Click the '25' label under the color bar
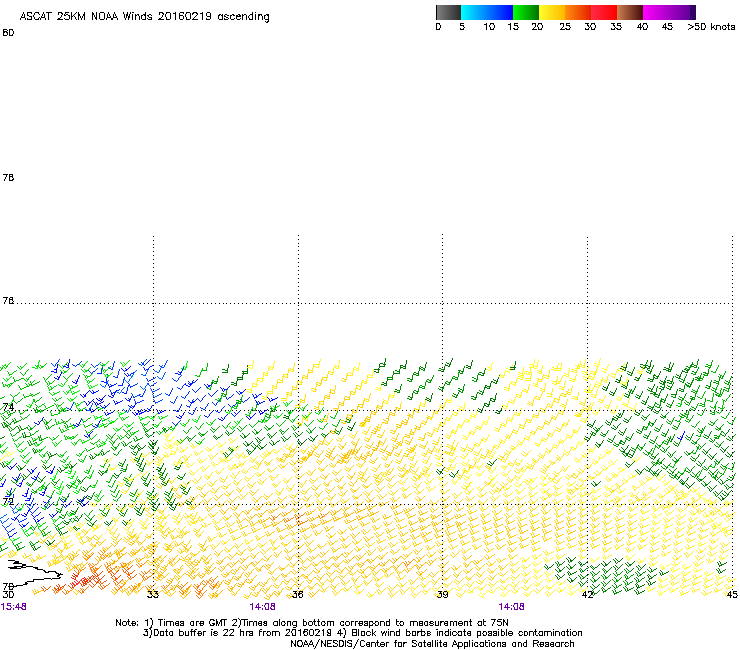 (565, 27)
